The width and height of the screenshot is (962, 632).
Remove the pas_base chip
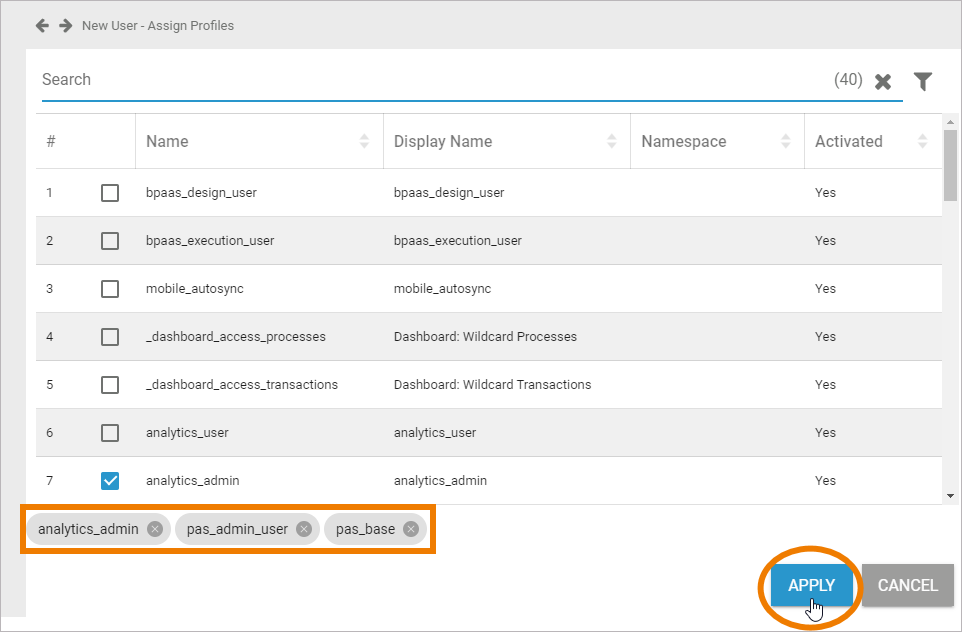[411, 529]
